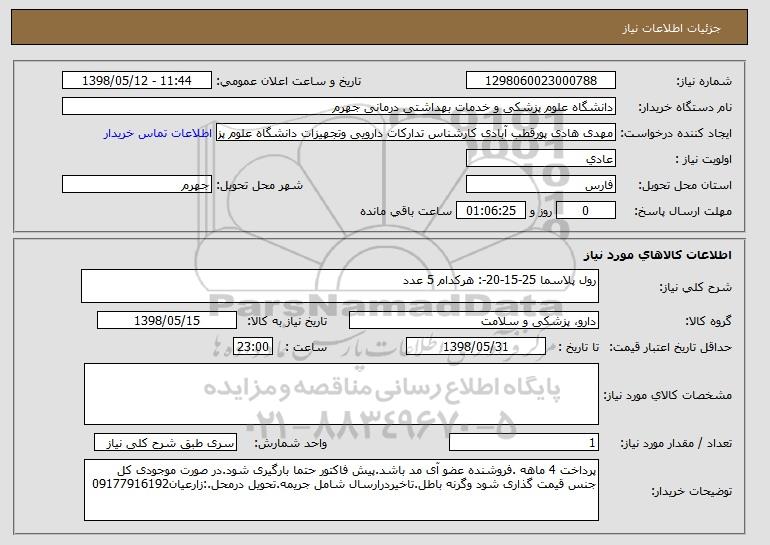The height and width of the screenshot is (545, 770).
Task: Click the label تاریخ نیاز به کالا
Action: click(287, 321)
